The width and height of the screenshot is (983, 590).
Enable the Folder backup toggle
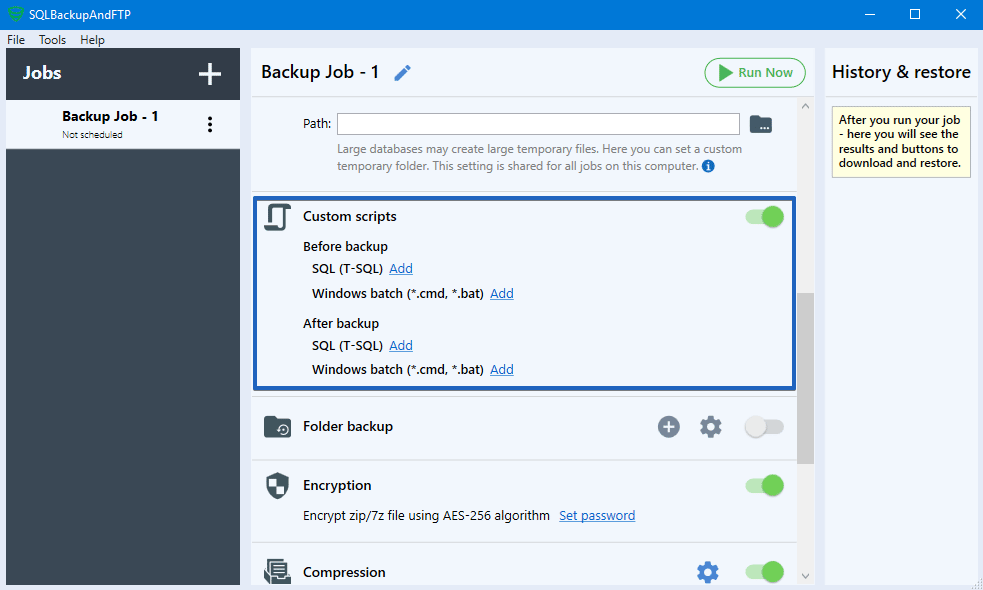pyautogui.click(x=764, y=427)
